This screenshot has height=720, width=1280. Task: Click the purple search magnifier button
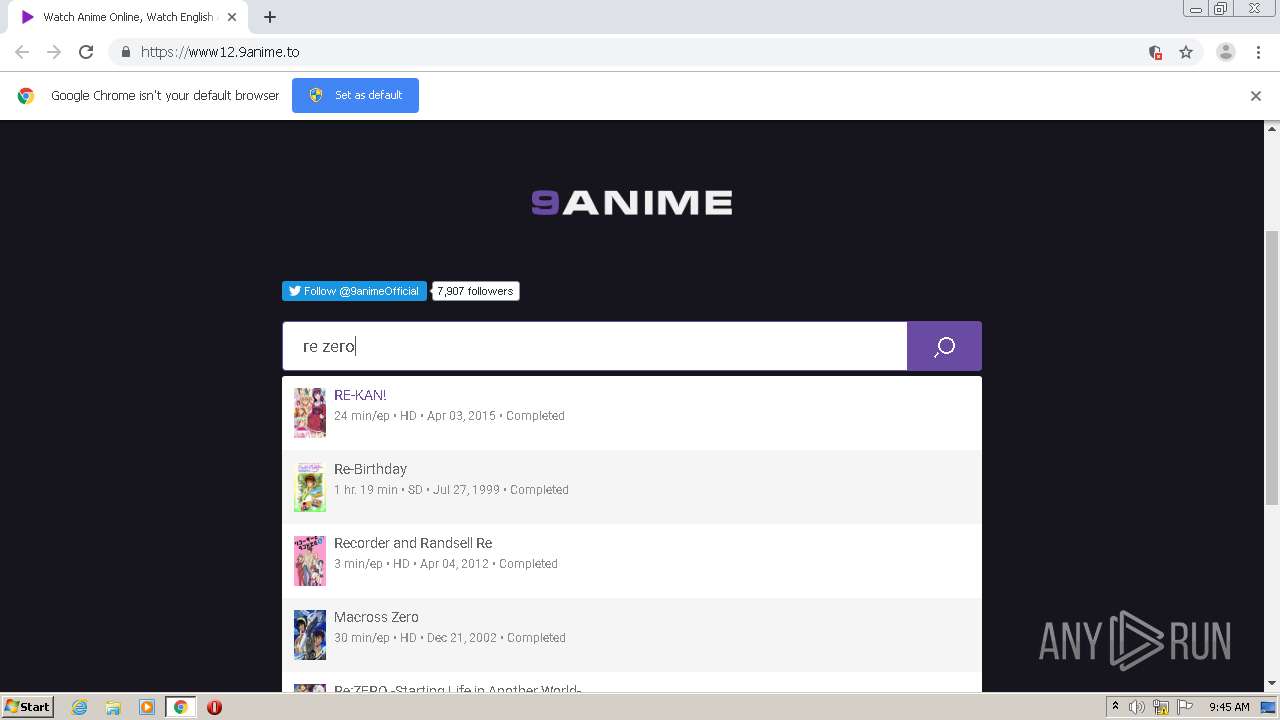pos(944,346)
